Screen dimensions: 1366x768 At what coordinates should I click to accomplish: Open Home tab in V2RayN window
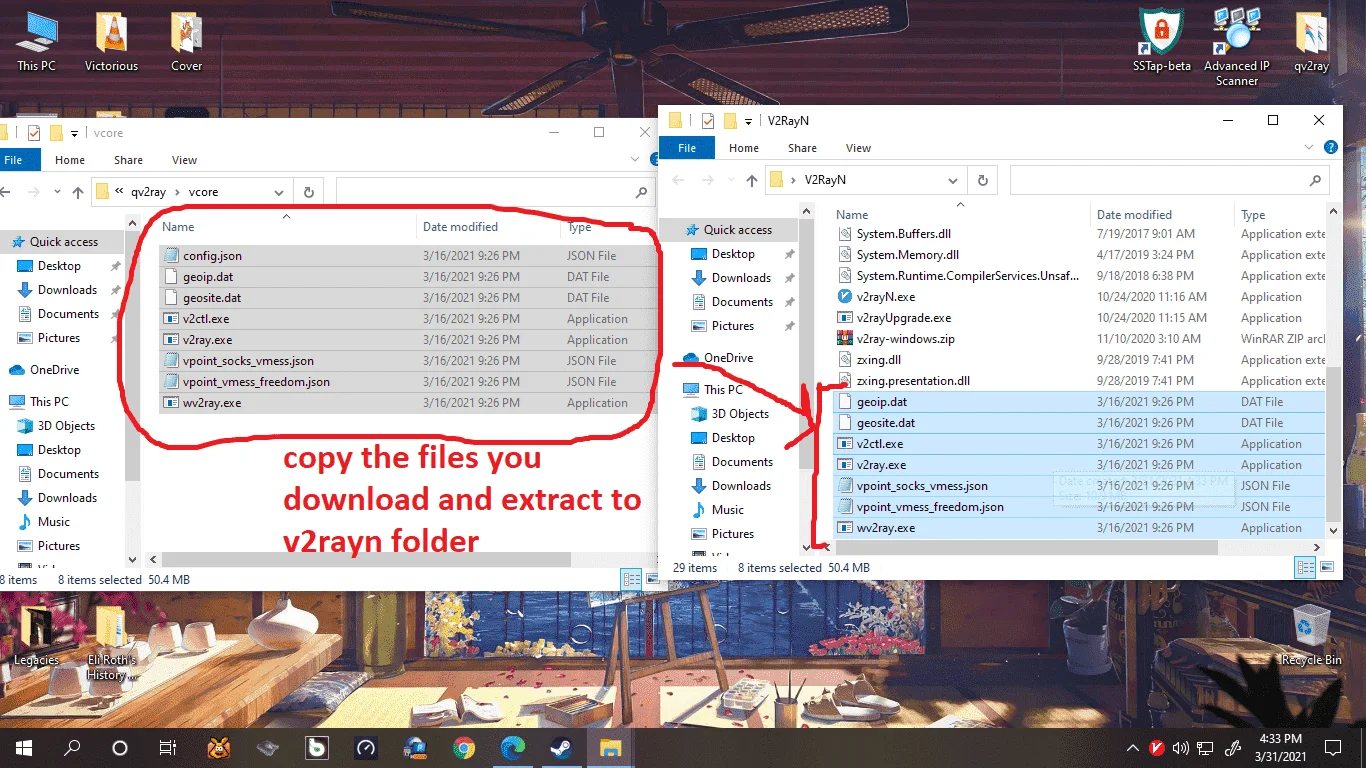[x=744, y=148]
